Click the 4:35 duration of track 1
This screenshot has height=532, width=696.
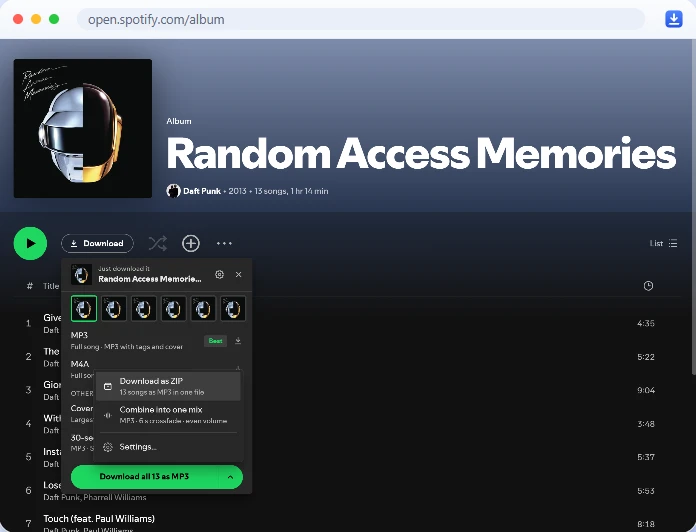(x=645, y=323)
